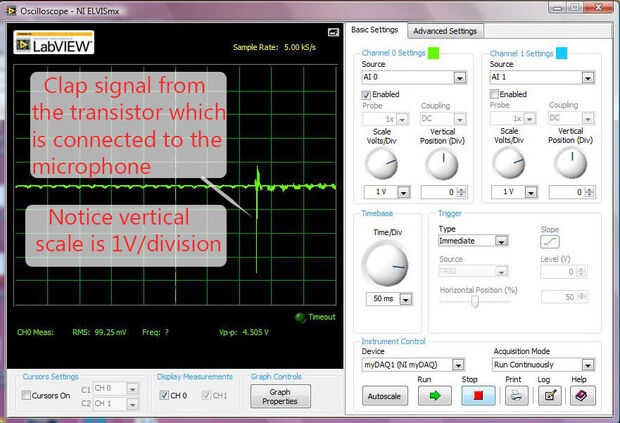Click the green Run arrow button

point(435,396)
